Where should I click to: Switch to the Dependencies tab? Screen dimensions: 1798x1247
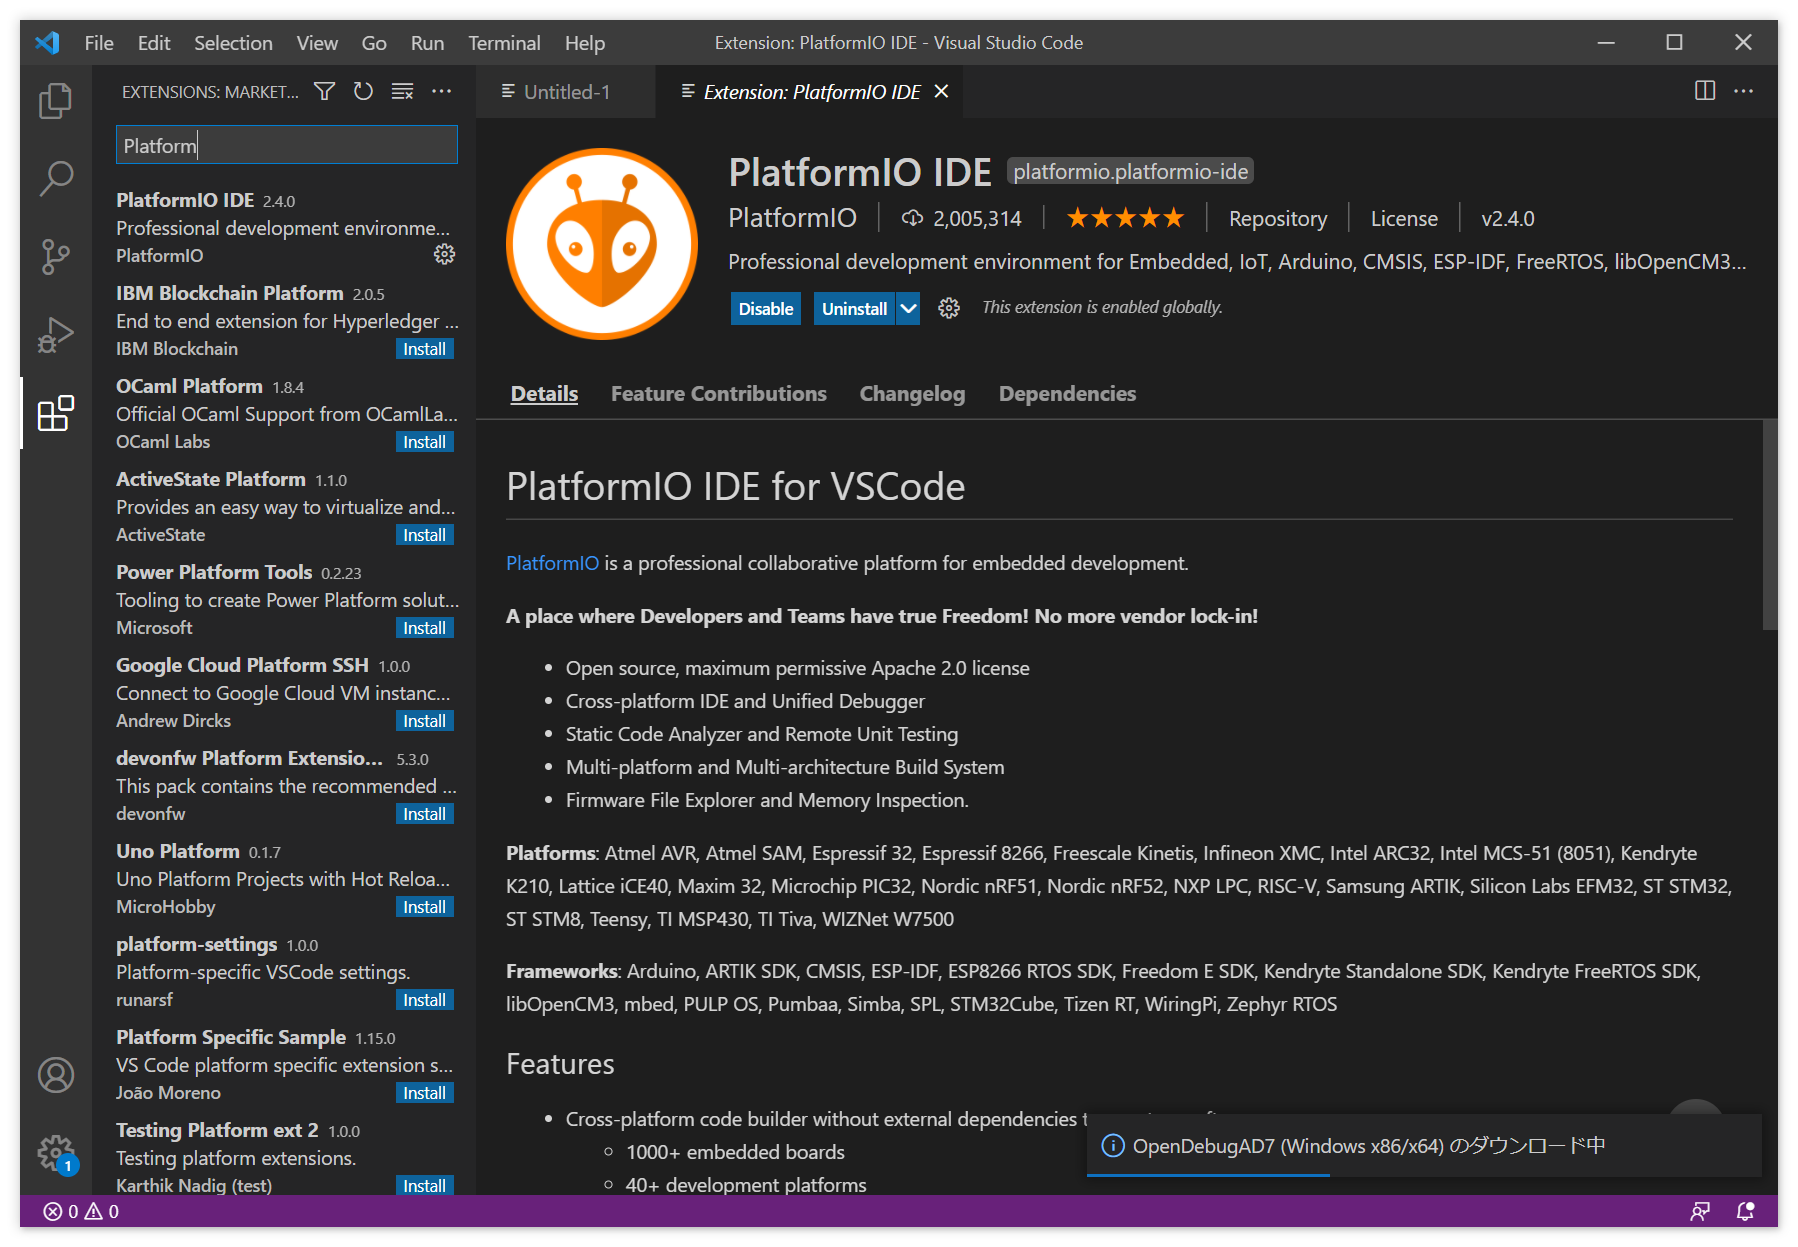[1067, 394]
